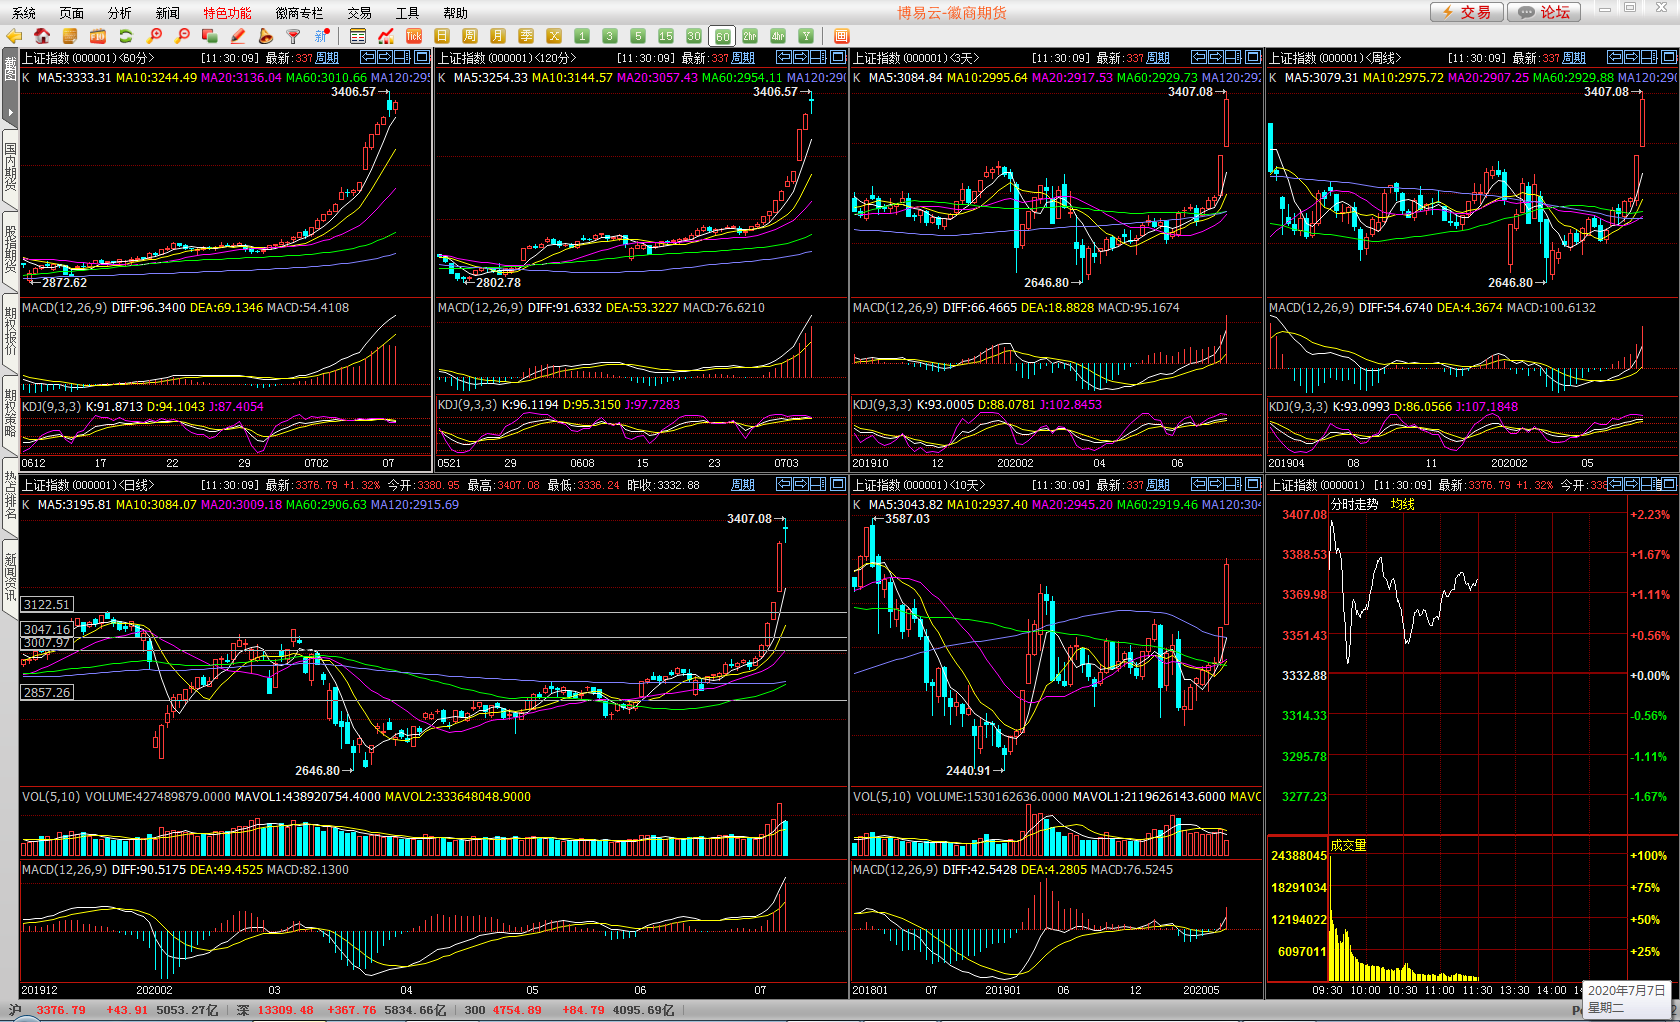Select the red pencil drawing tool
1680x1022 pixels.
click(x=238, y=36)
